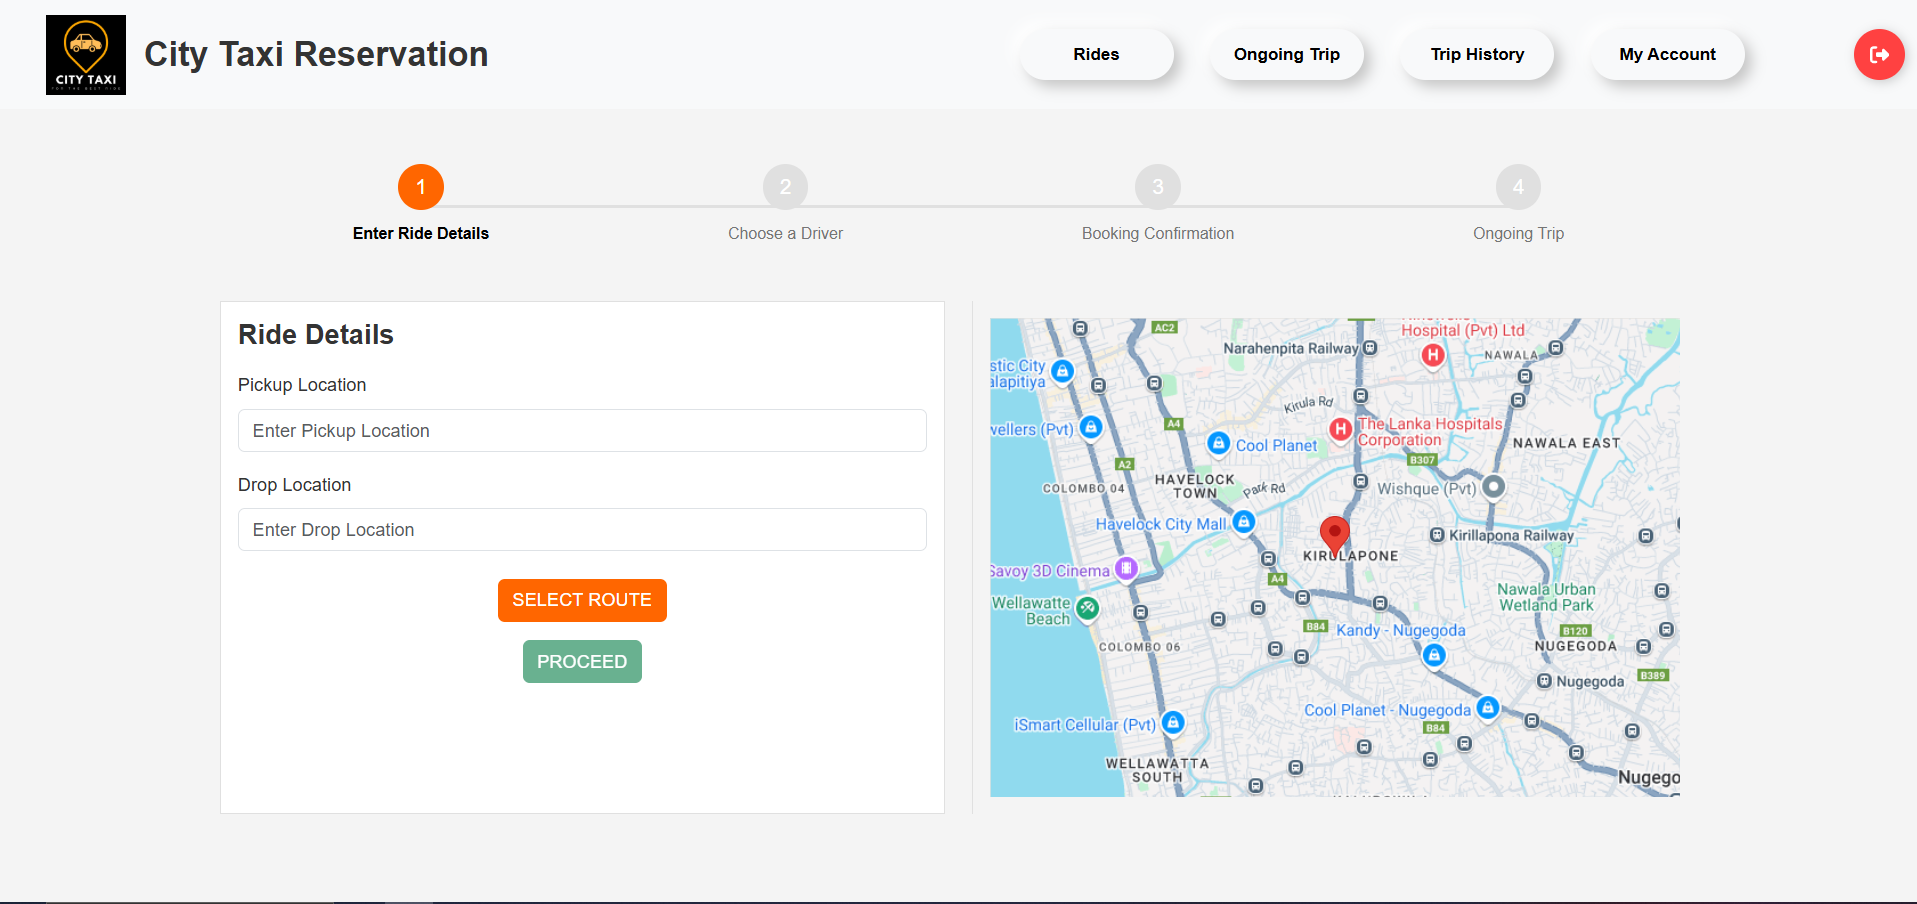Click Cool Planet shopping marker
The width and height of the screenshot is (1917, 904).
[x=1218, y=443]
